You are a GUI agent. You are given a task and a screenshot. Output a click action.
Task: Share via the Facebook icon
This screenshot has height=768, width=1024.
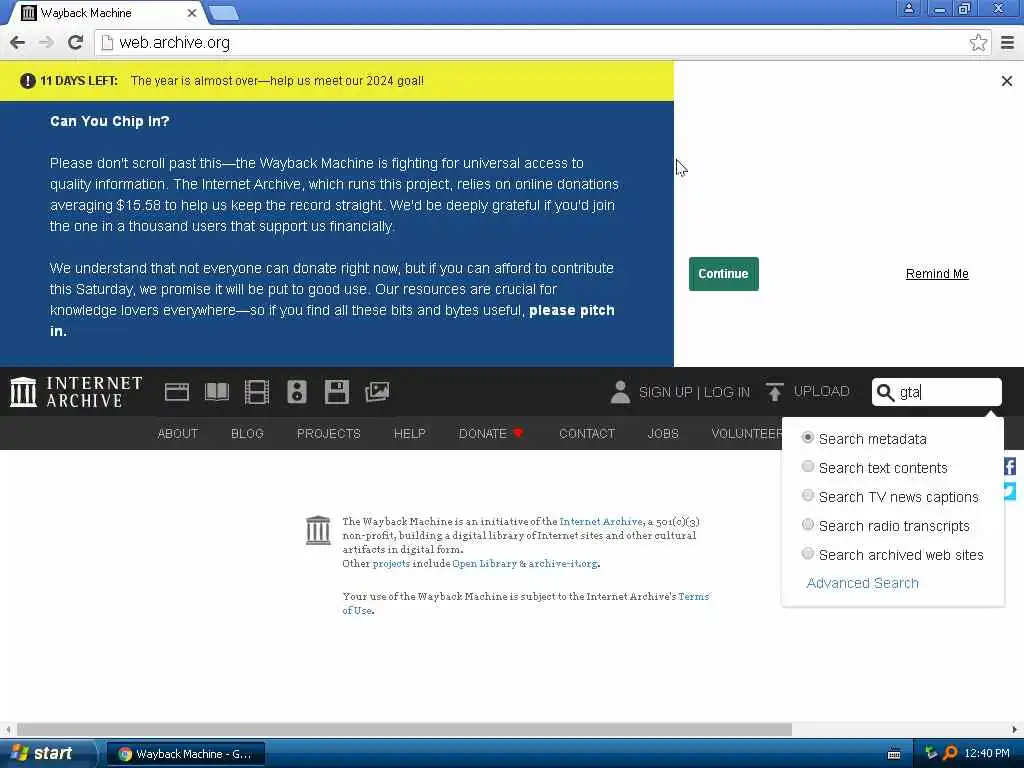click(x=1010, y=466)
